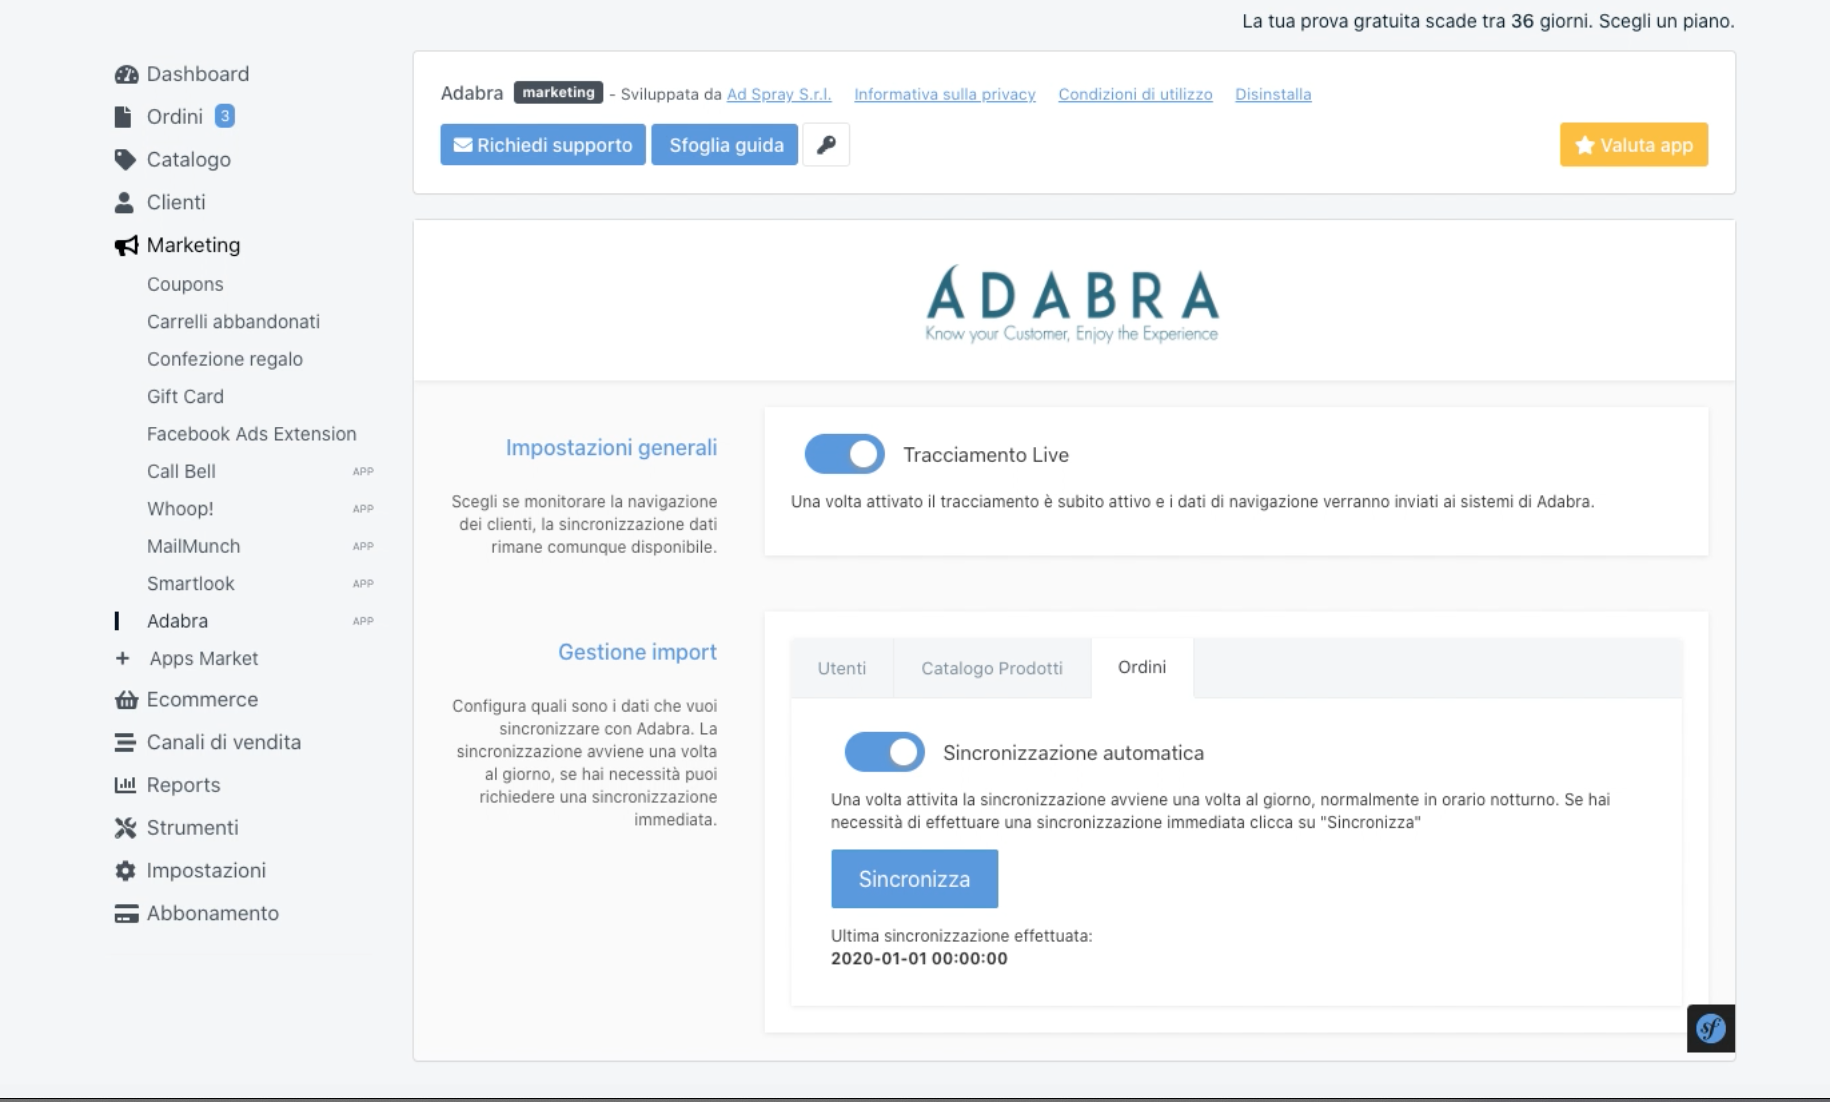Click the Impostazioni generali heading

[611, 448]
